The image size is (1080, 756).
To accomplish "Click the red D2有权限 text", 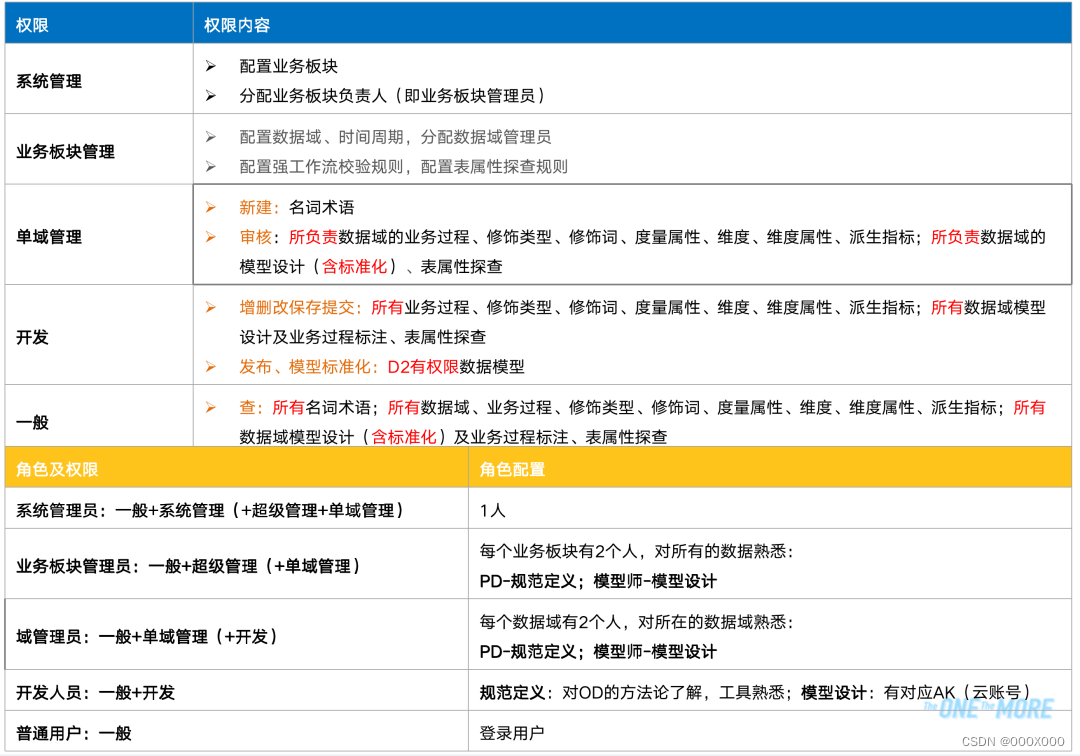I will coord(423,367).
